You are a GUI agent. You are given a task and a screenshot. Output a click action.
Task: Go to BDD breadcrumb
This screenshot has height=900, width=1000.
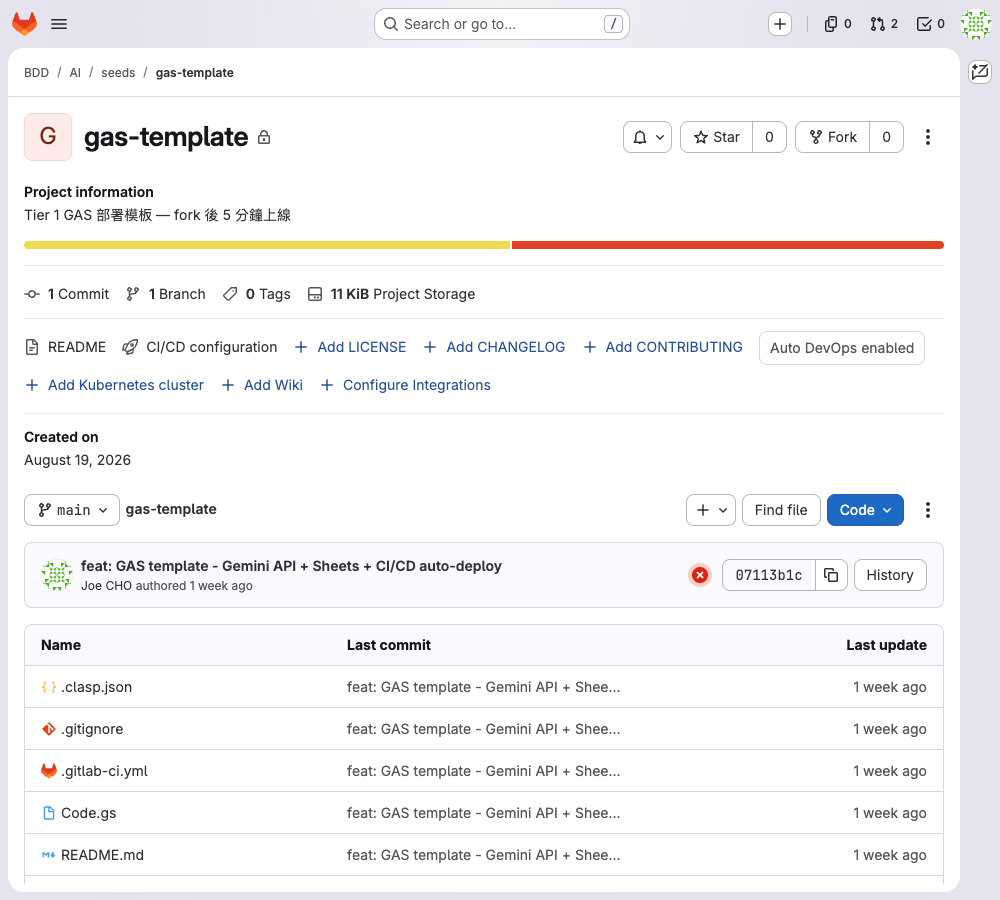[x=36, y=73]
